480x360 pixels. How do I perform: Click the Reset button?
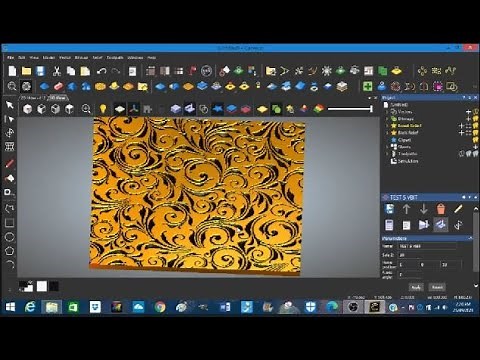pos(437,287)
